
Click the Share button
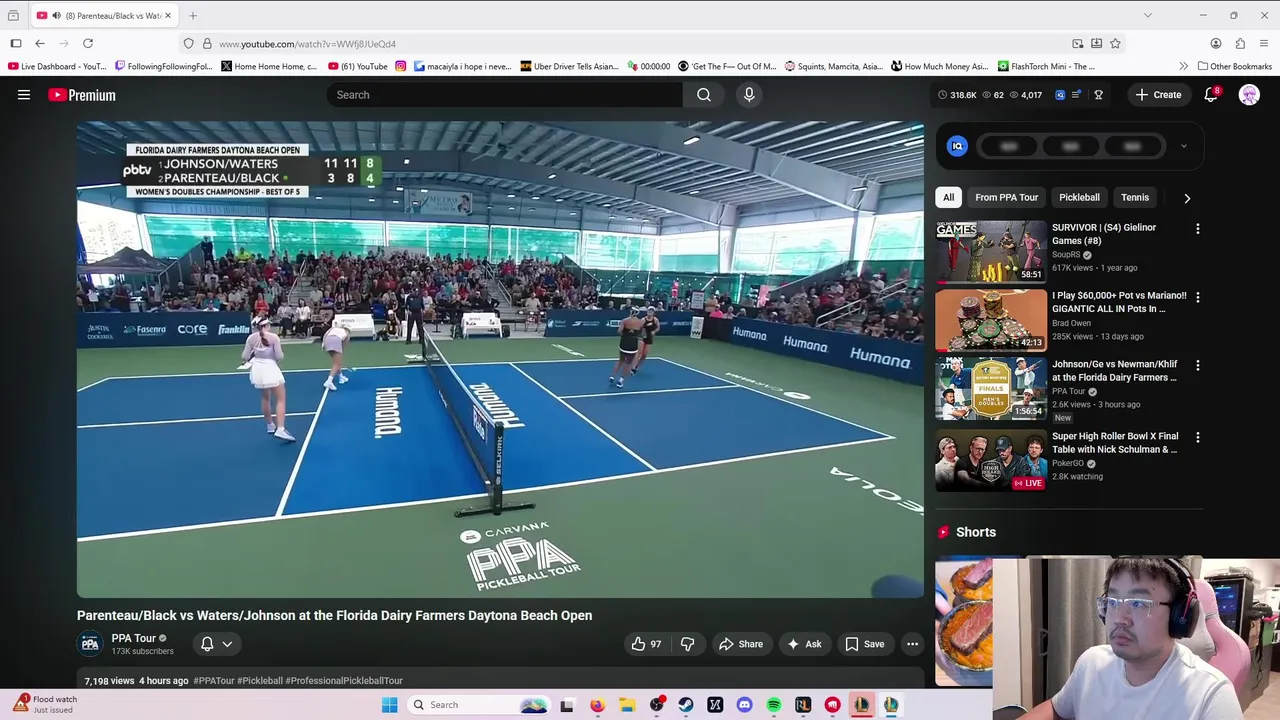(x=741, y=644)
